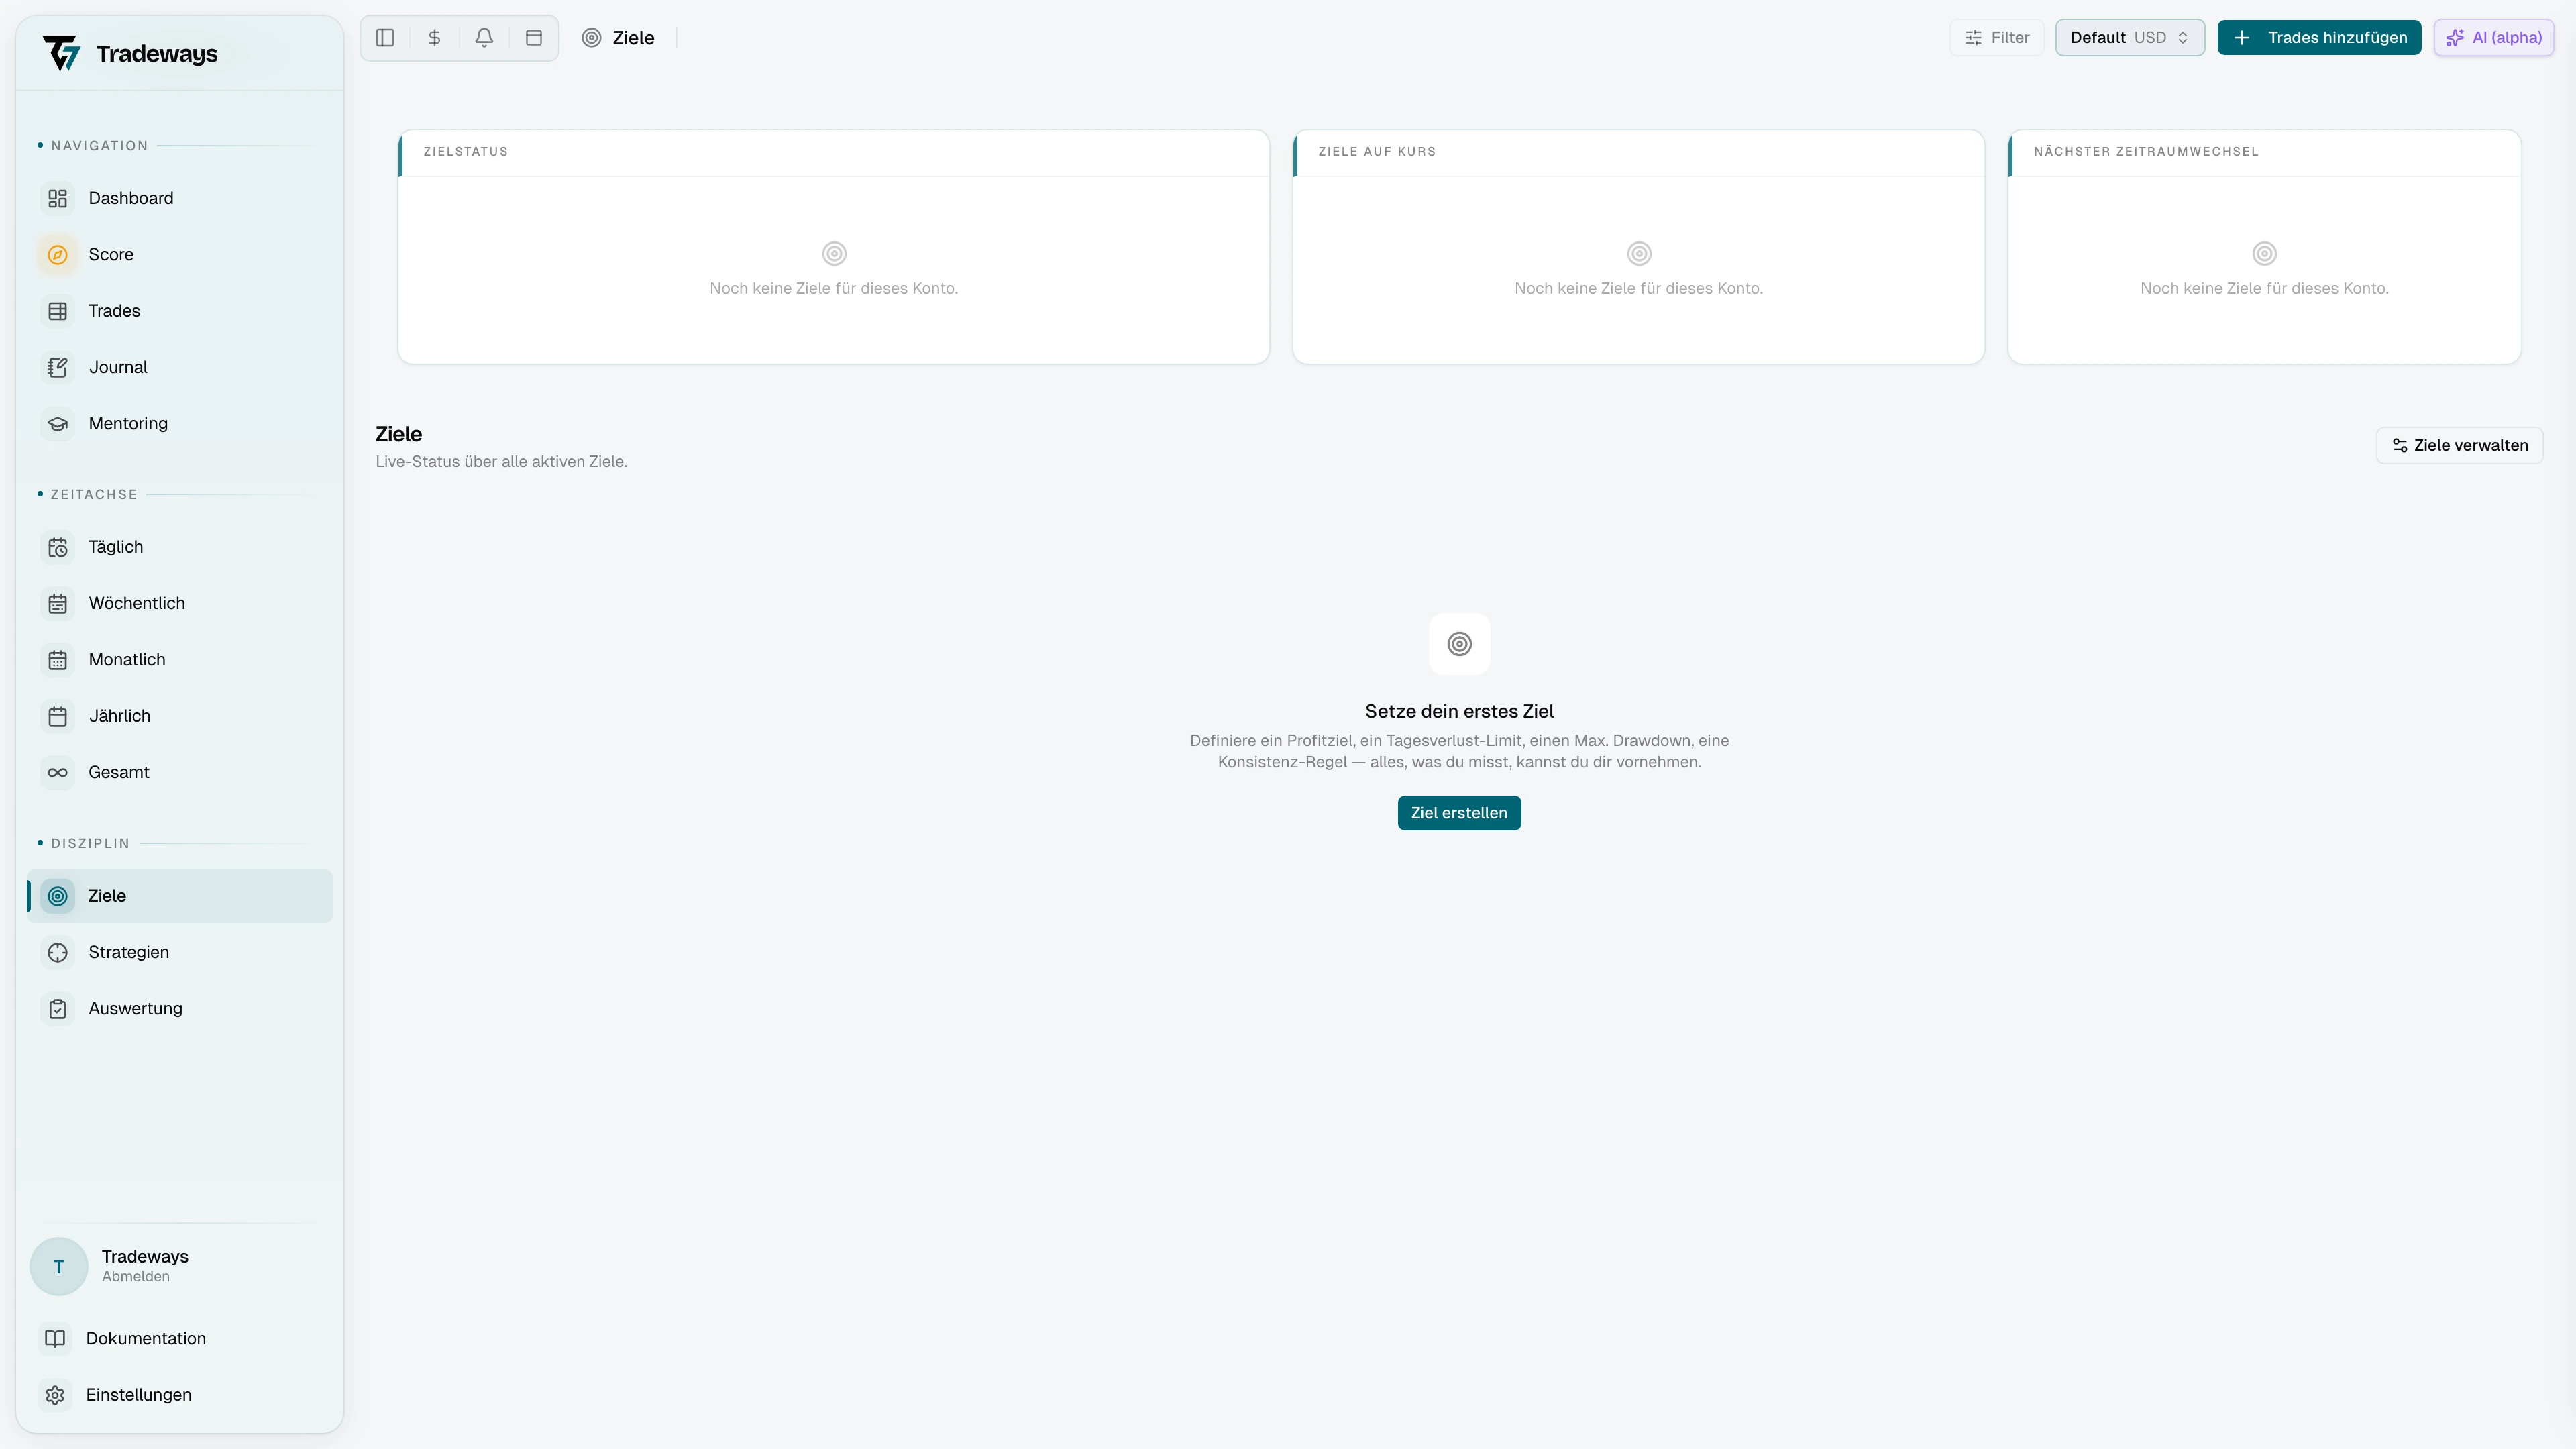Click the Dashboard grid icon
This screenshot has width=2576, height=1449.
(58, 198)
